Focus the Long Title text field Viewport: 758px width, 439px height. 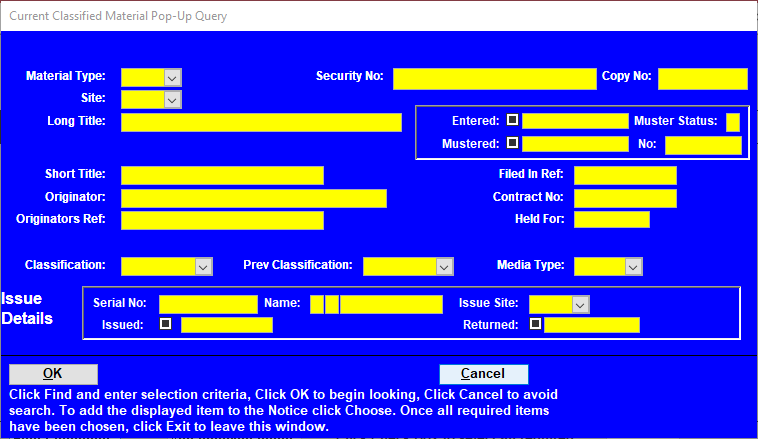point(260,122)
